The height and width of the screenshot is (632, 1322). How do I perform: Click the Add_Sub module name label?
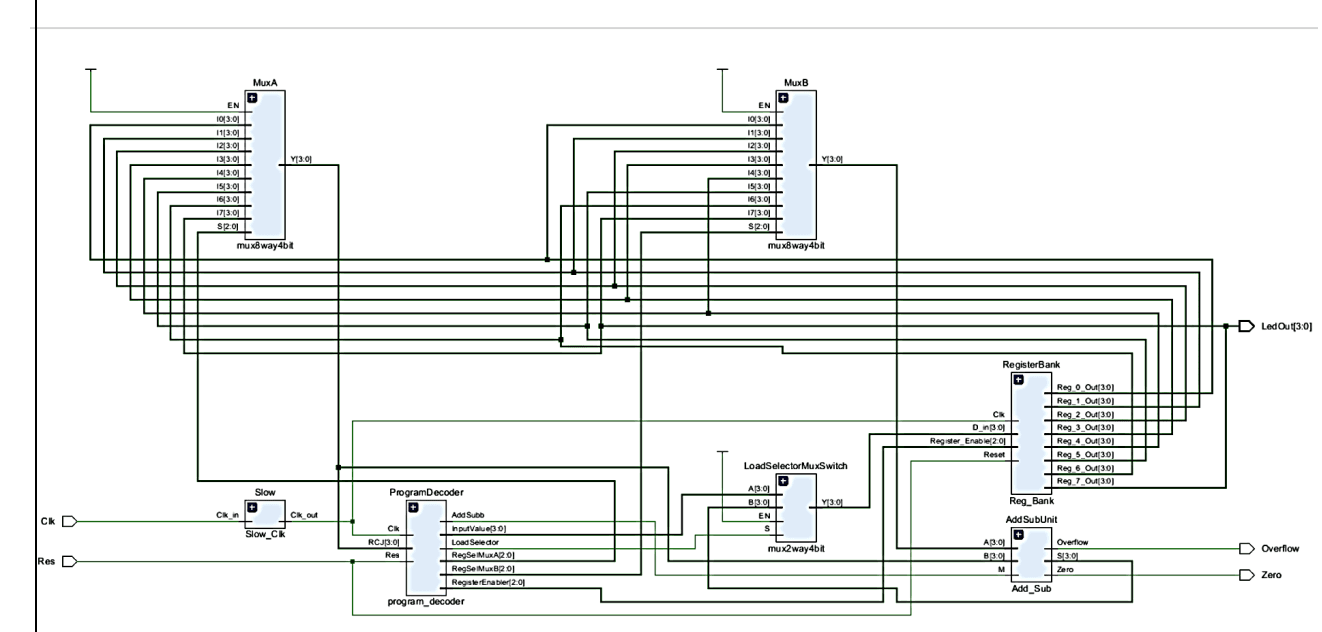click(1032, 590)
